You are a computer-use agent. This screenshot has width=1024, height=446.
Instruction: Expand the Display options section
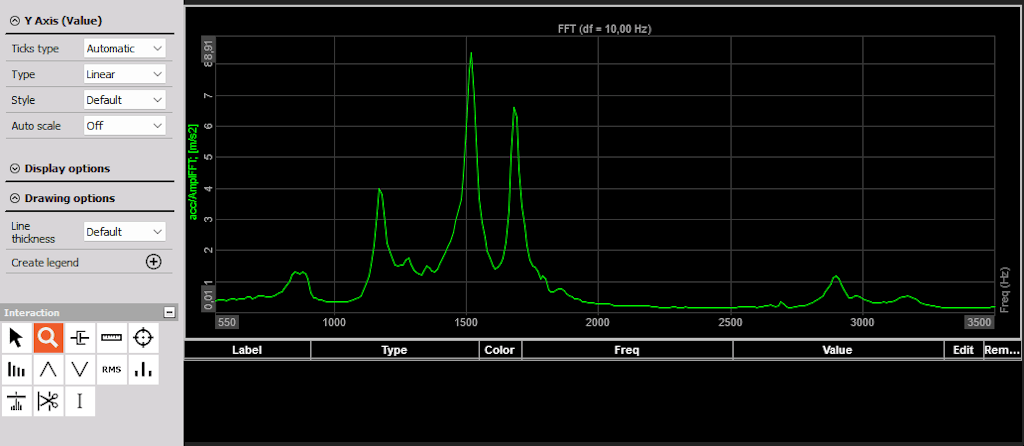pyautogui.click(x=15, y=168)
